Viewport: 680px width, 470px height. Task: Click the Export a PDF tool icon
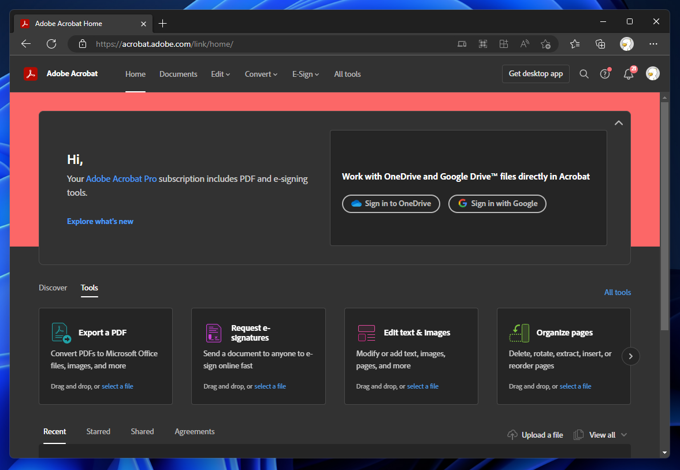pyautogui.click(x=61, y=333)
